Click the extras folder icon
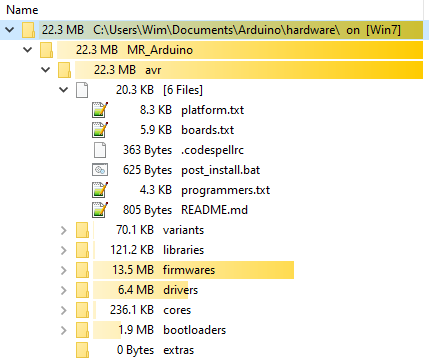 82,350
